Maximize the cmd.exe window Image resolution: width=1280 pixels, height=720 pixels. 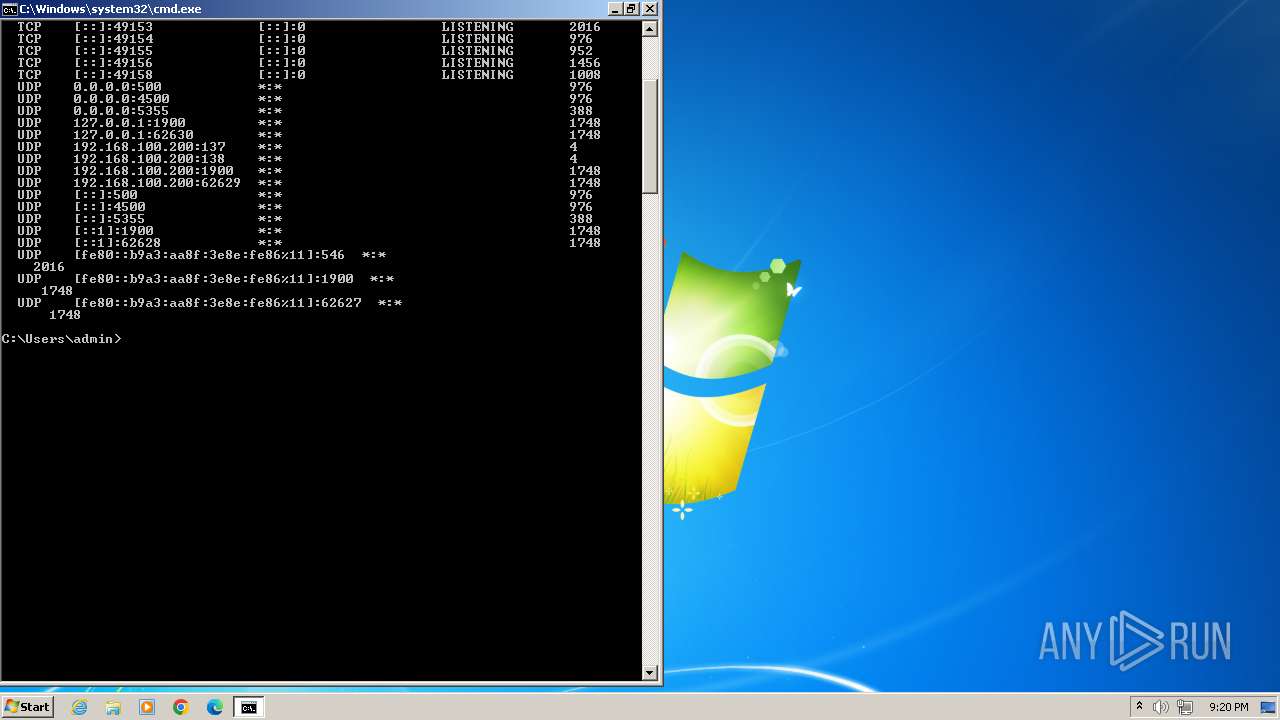(631, 9)
